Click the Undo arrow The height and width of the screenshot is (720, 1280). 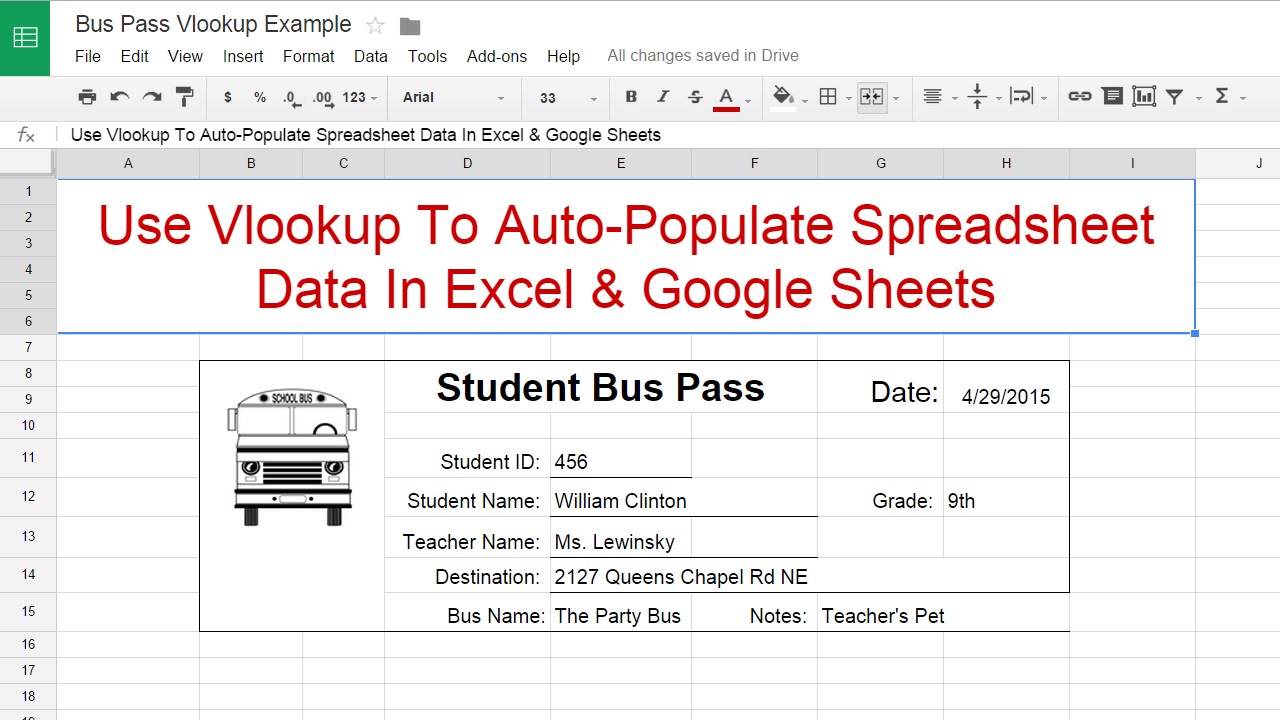tap(120, 97)
